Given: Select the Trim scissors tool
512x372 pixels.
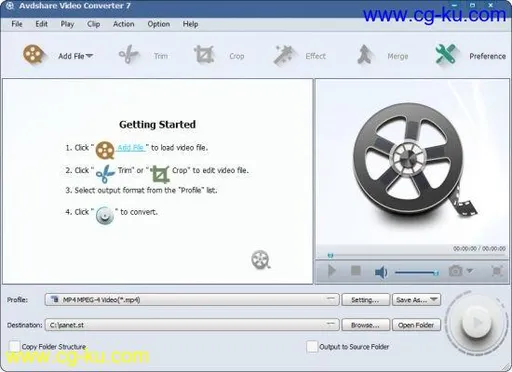Looking at the screenshot, I should click(129, 54).
